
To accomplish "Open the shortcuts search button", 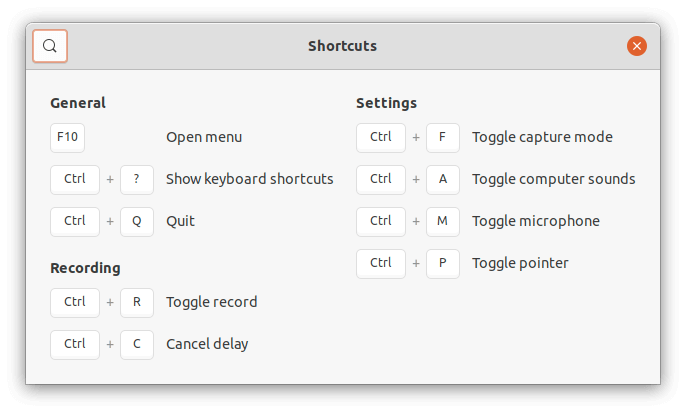I will 50,46.
